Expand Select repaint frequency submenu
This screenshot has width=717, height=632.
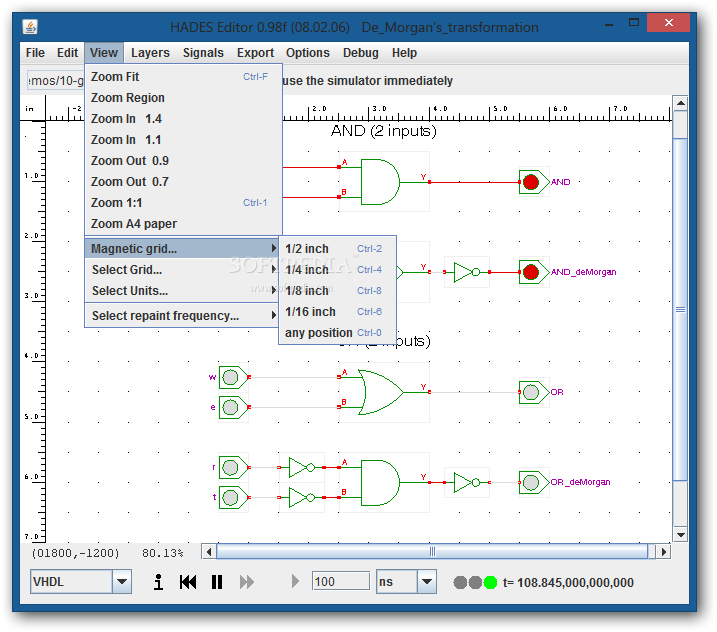click(182, 316)
